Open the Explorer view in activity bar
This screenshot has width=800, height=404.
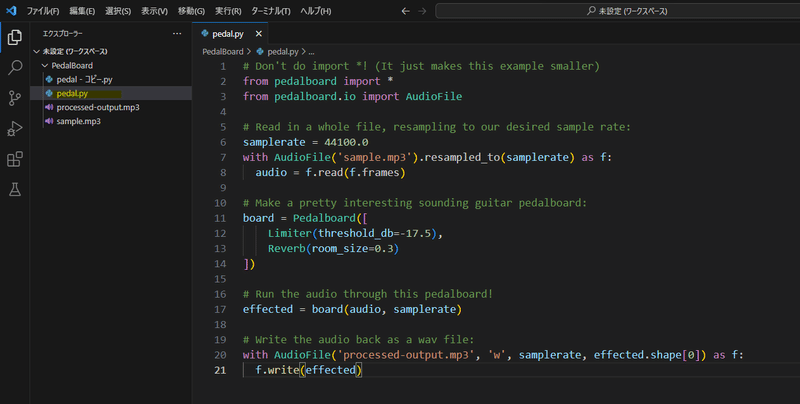[x=15, y=37]
